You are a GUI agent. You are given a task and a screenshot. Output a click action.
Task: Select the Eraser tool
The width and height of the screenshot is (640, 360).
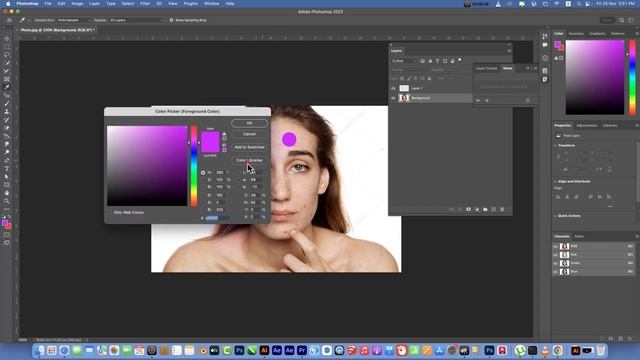(7, 128)
